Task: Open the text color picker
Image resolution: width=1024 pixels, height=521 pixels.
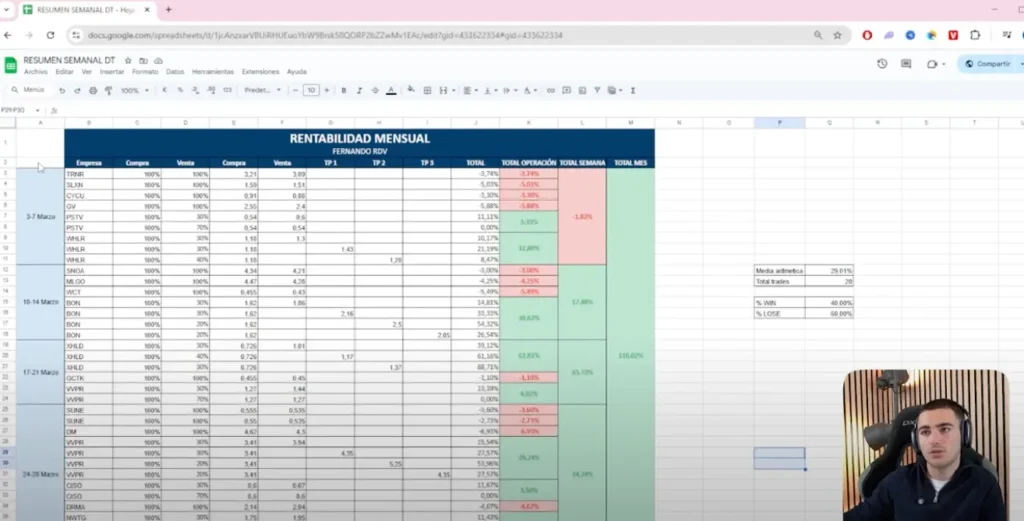Action: point(391,91)
